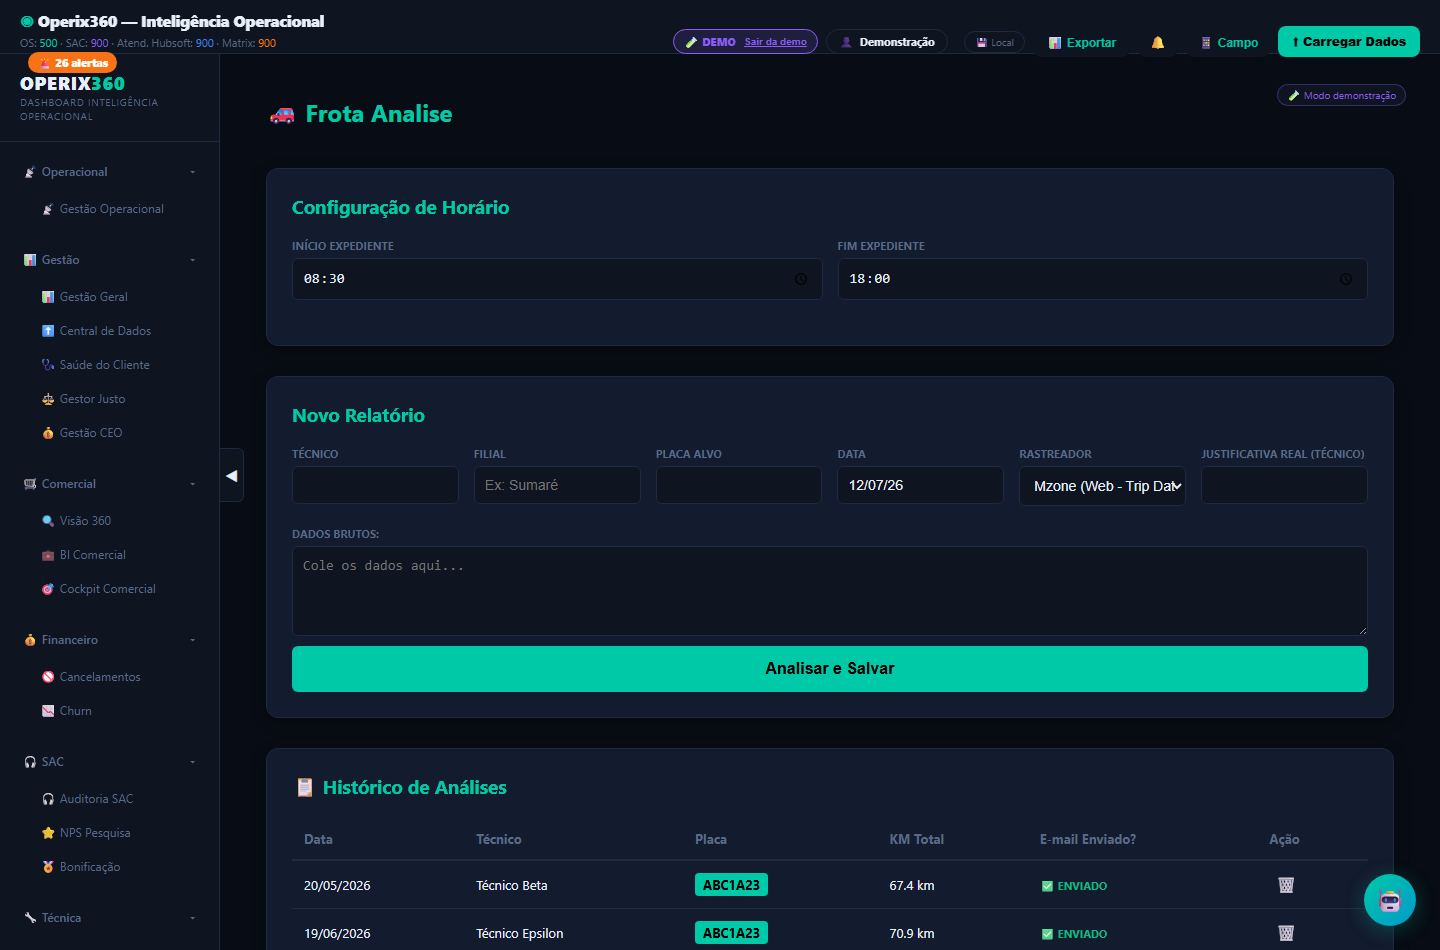Image resolution: width=1440 pixels, height=950 pixels.
Task: Open the Cancelamentos page
Action: point(100,677)
